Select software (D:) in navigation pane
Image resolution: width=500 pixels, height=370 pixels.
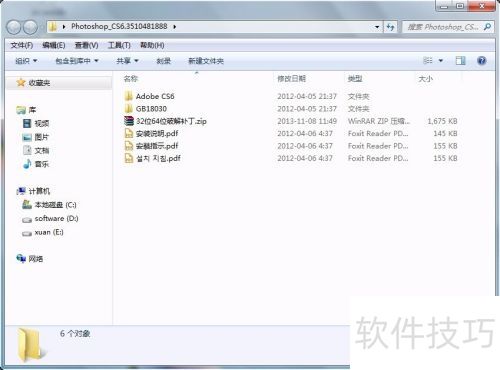point(56,218)
